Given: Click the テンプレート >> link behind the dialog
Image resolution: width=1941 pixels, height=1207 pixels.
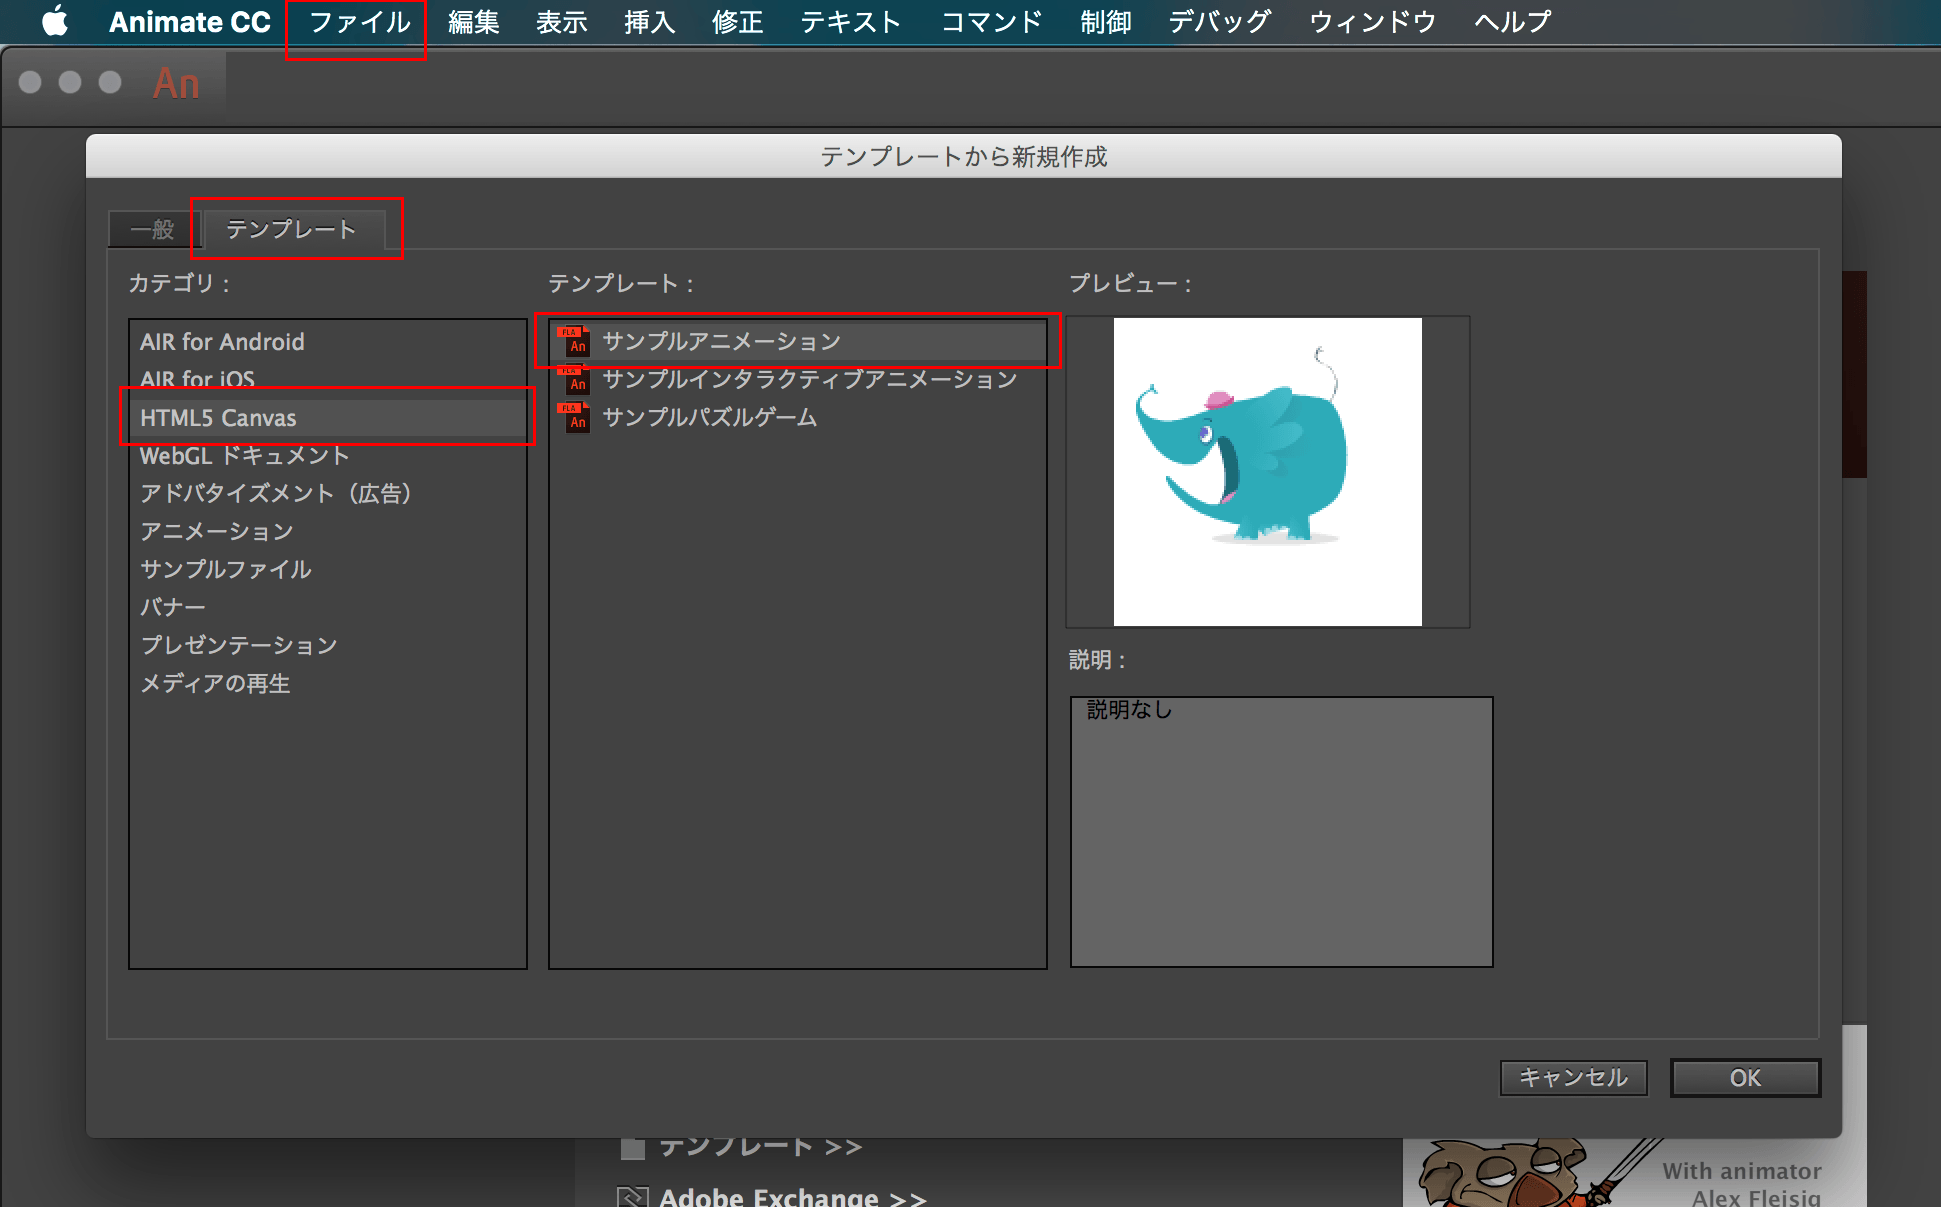Looking at the screenshot, I should pos(760,1147).
